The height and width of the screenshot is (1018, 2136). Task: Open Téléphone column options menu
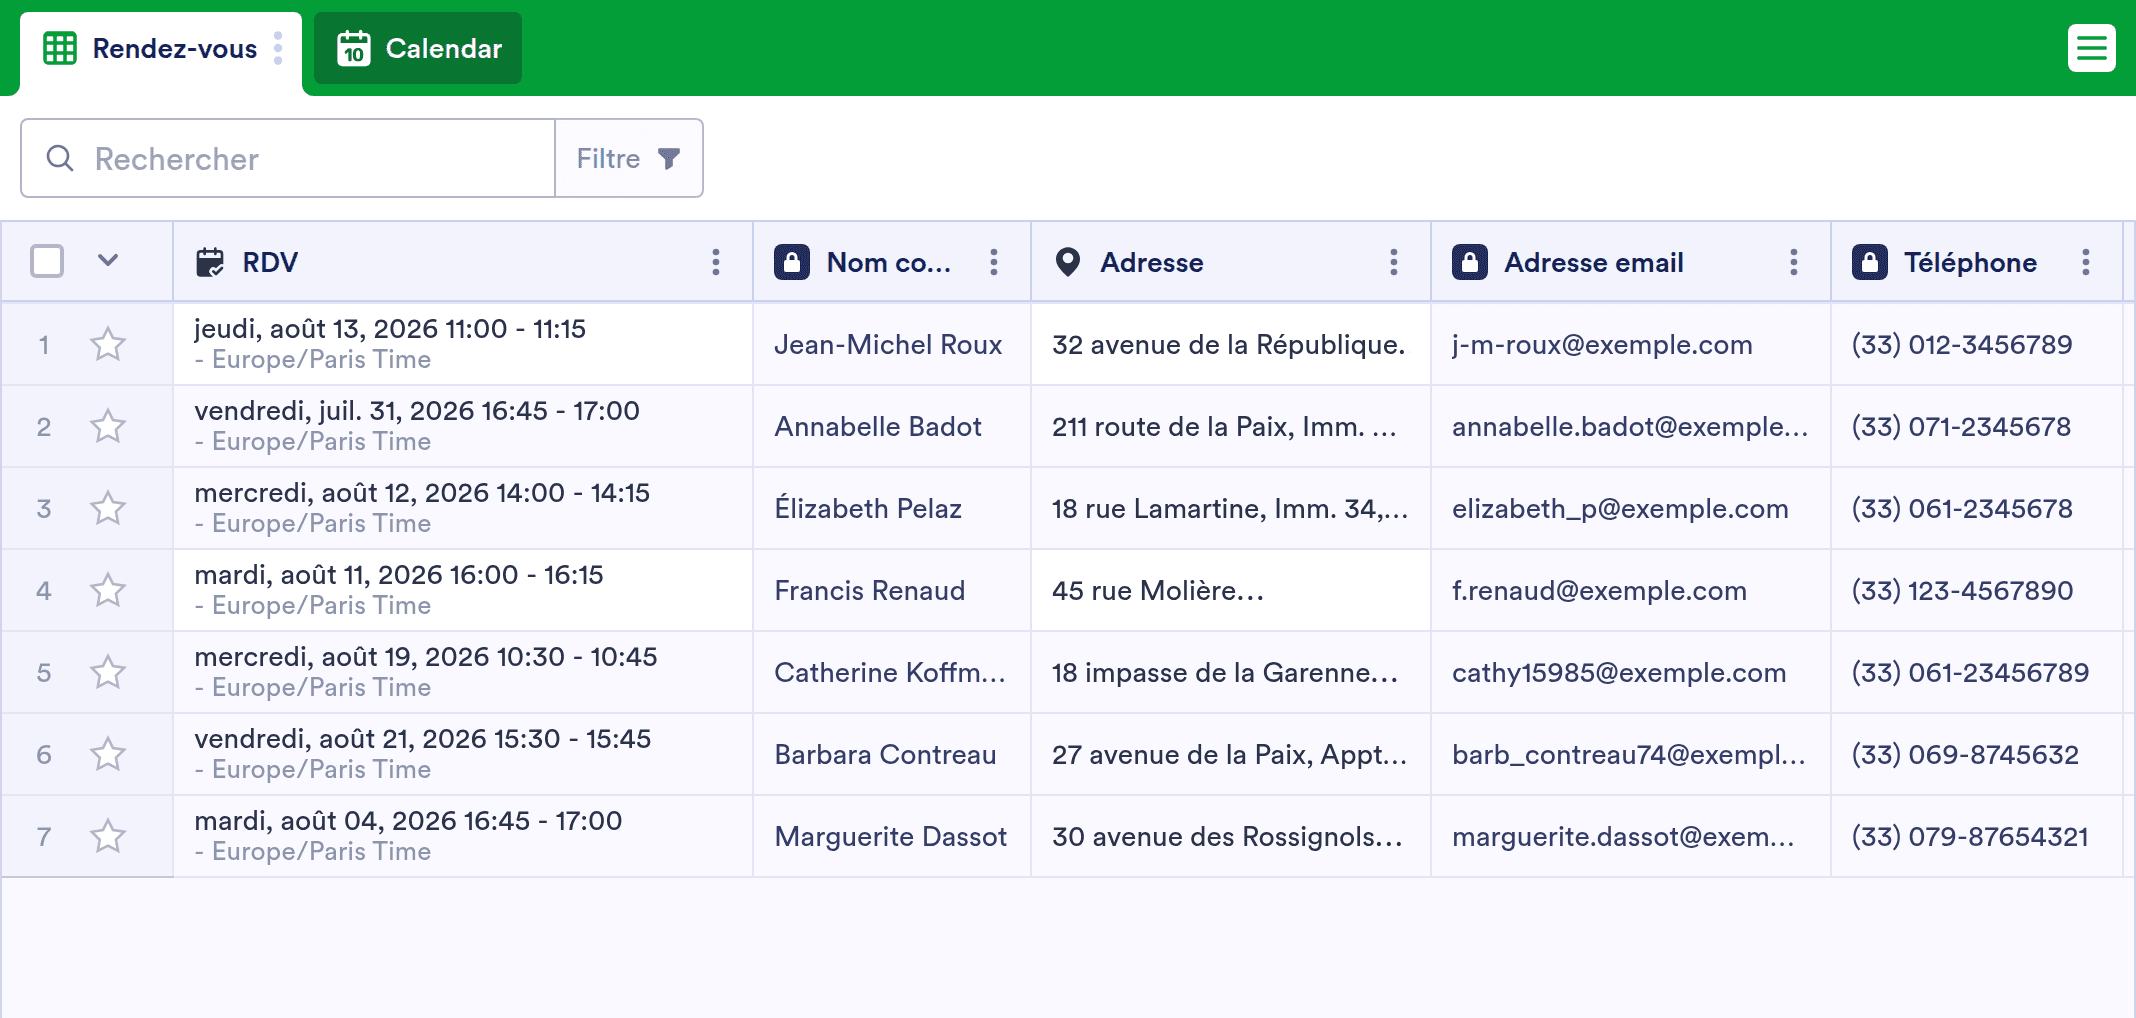tap(2086, 262)
